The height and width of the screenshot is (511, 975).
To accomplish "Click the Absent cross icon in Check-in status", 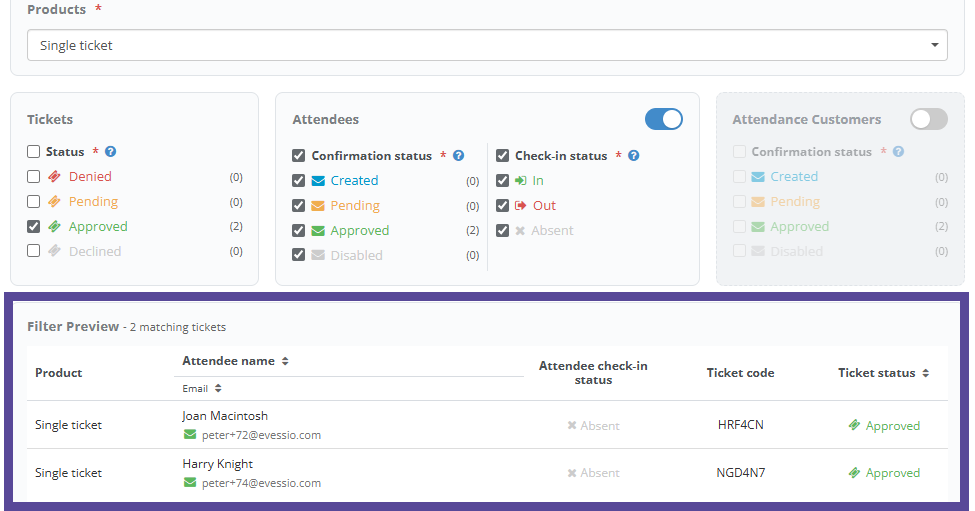I will [520, 231].
